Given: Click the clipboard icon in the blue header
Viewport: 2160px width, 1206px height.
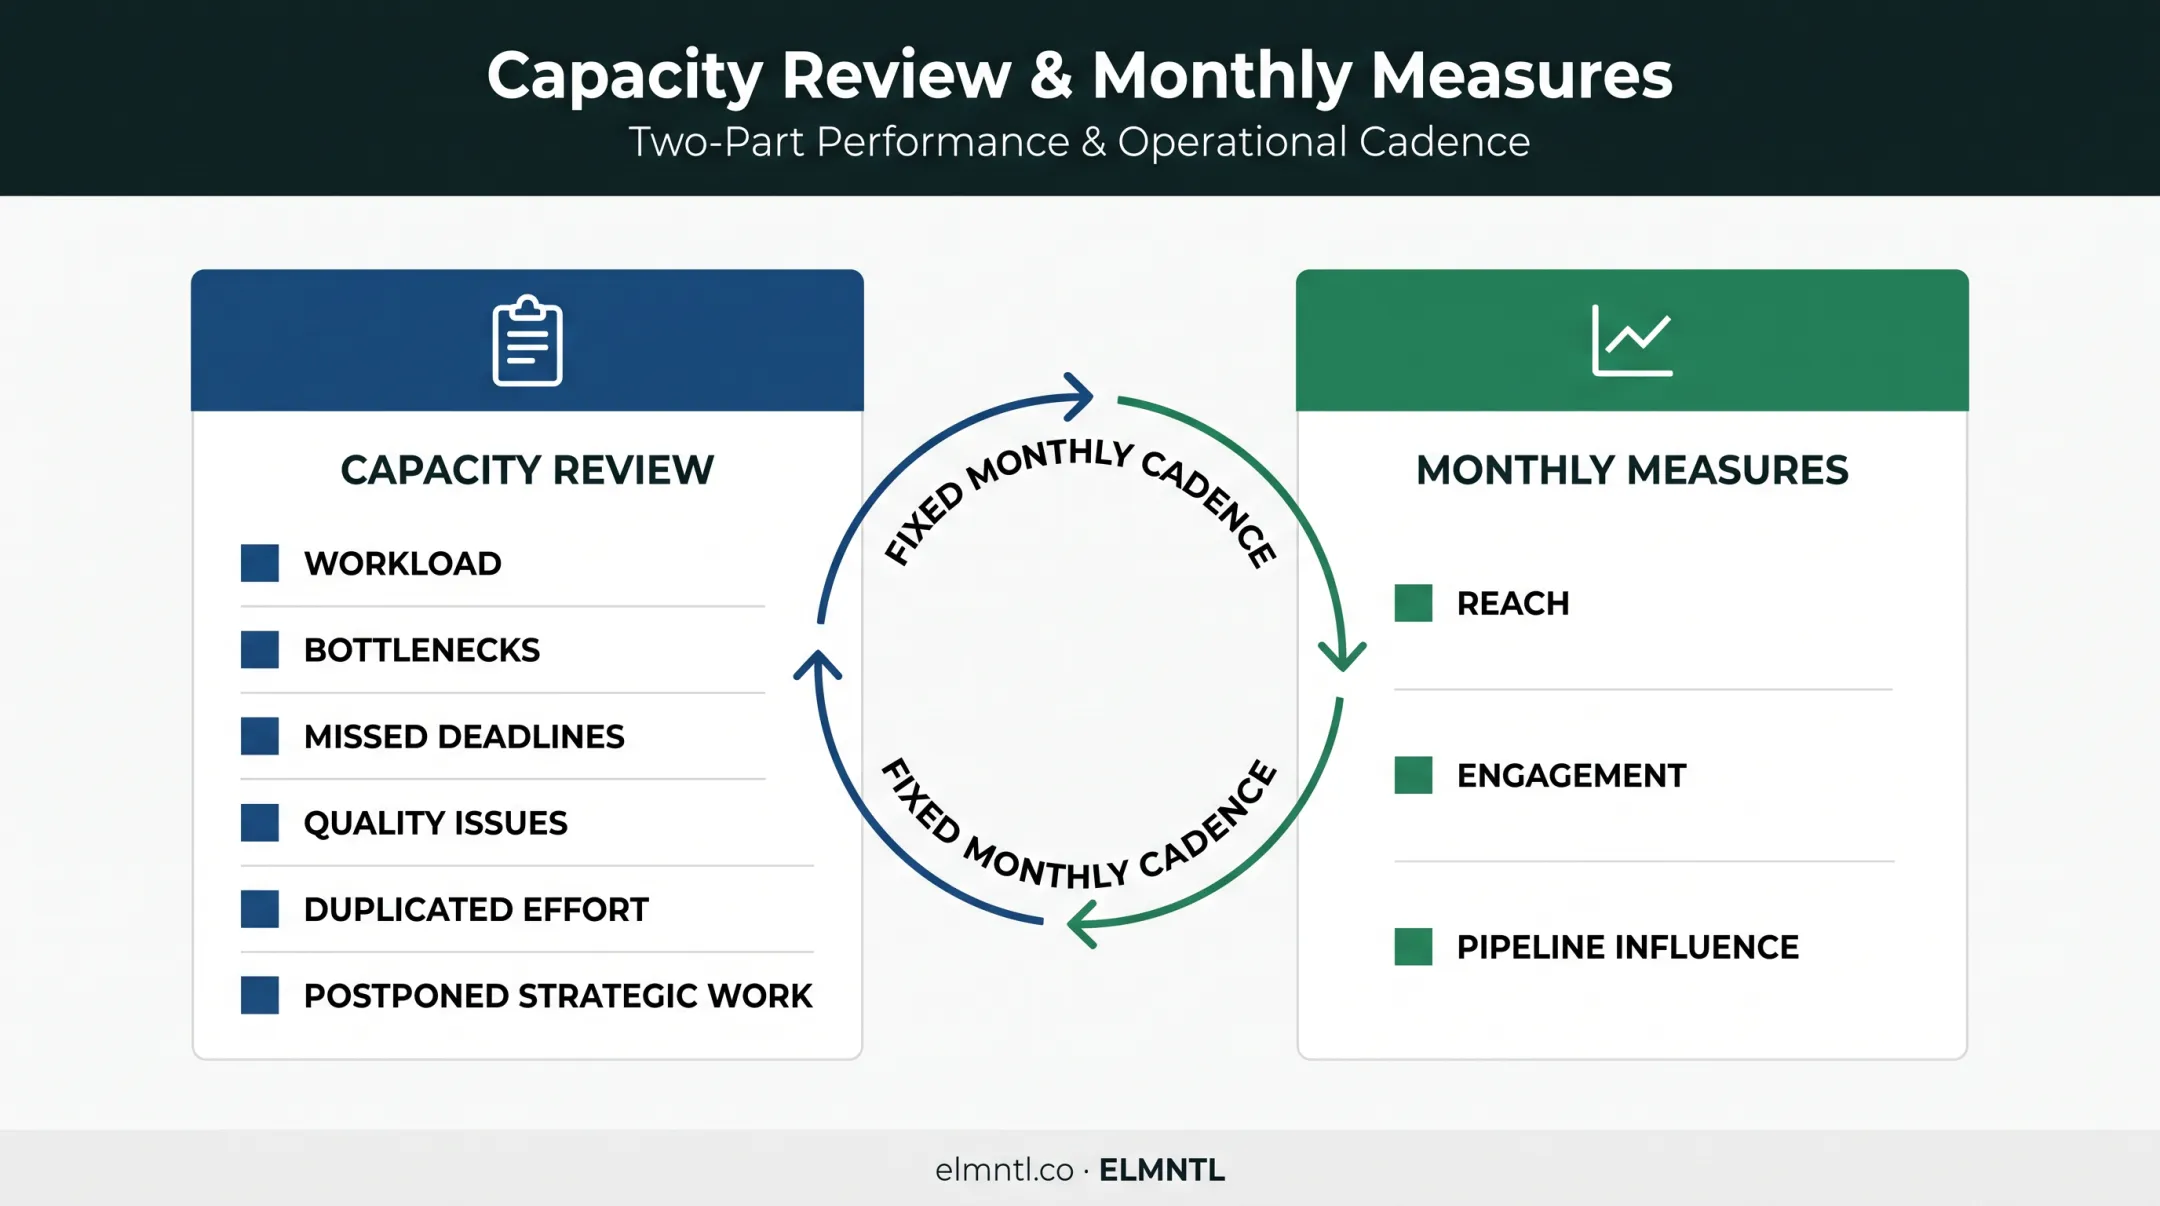Looking at the screenshot, I should click(x=527, y=340).
